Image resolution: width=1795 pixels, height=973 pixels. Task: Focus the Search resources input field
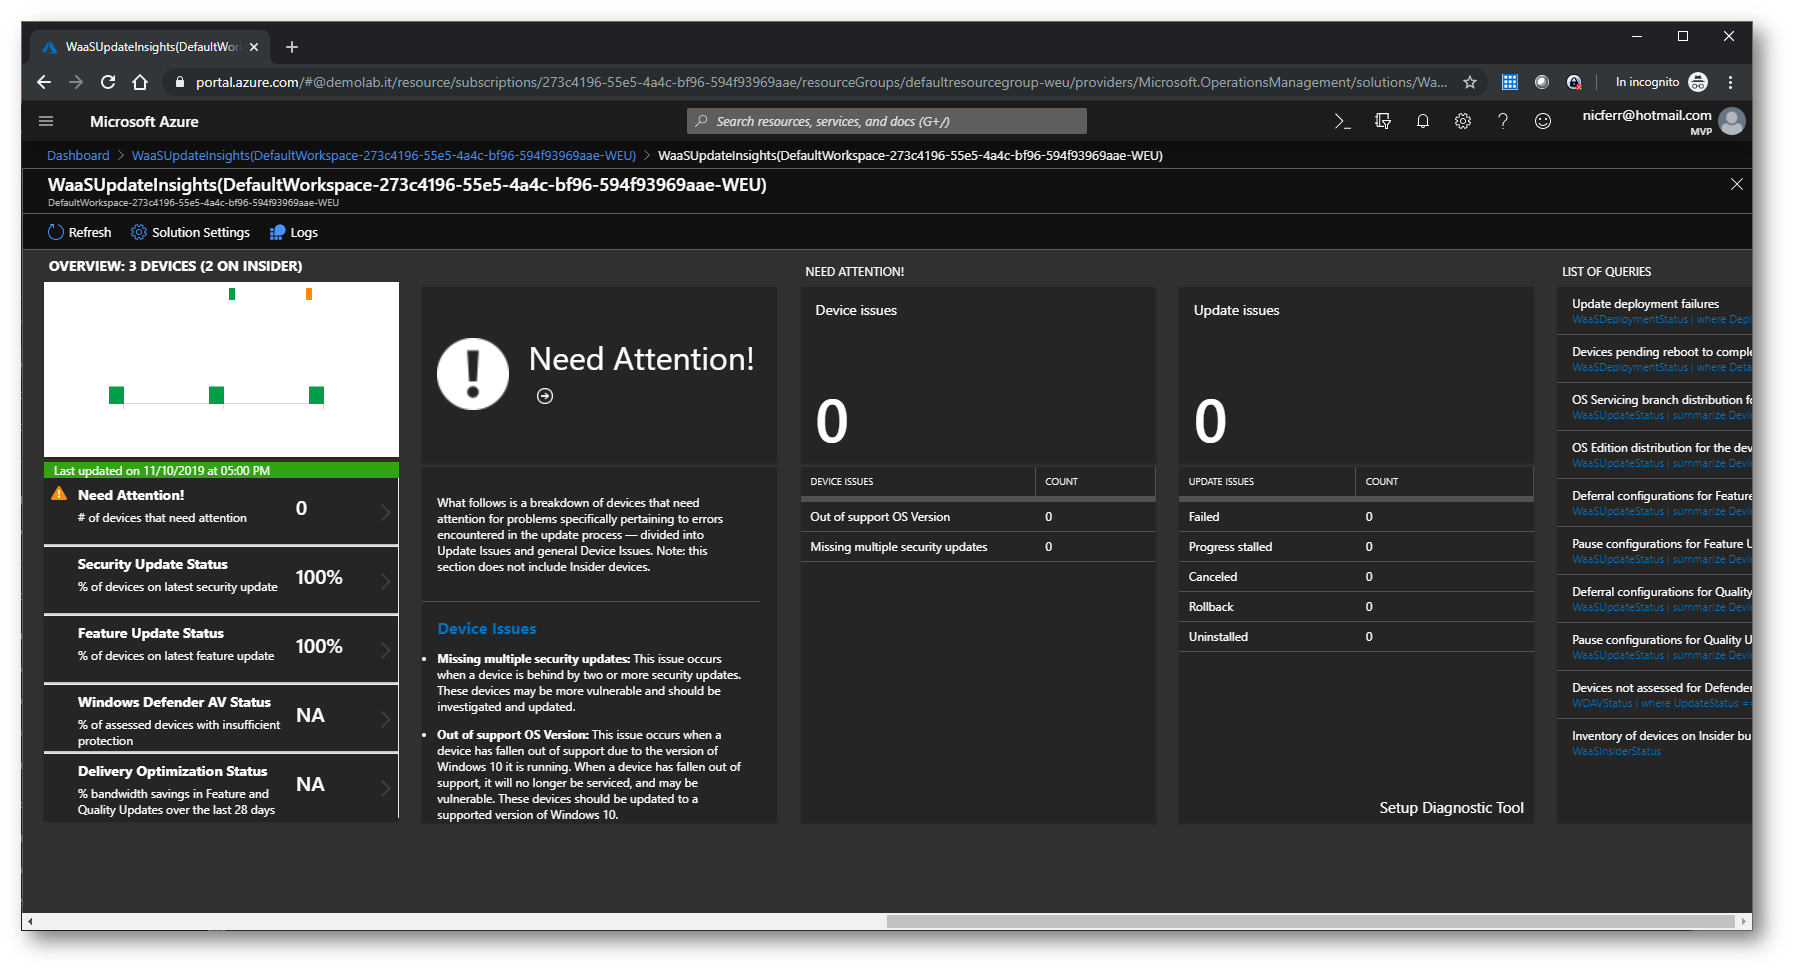click(887, 121)
